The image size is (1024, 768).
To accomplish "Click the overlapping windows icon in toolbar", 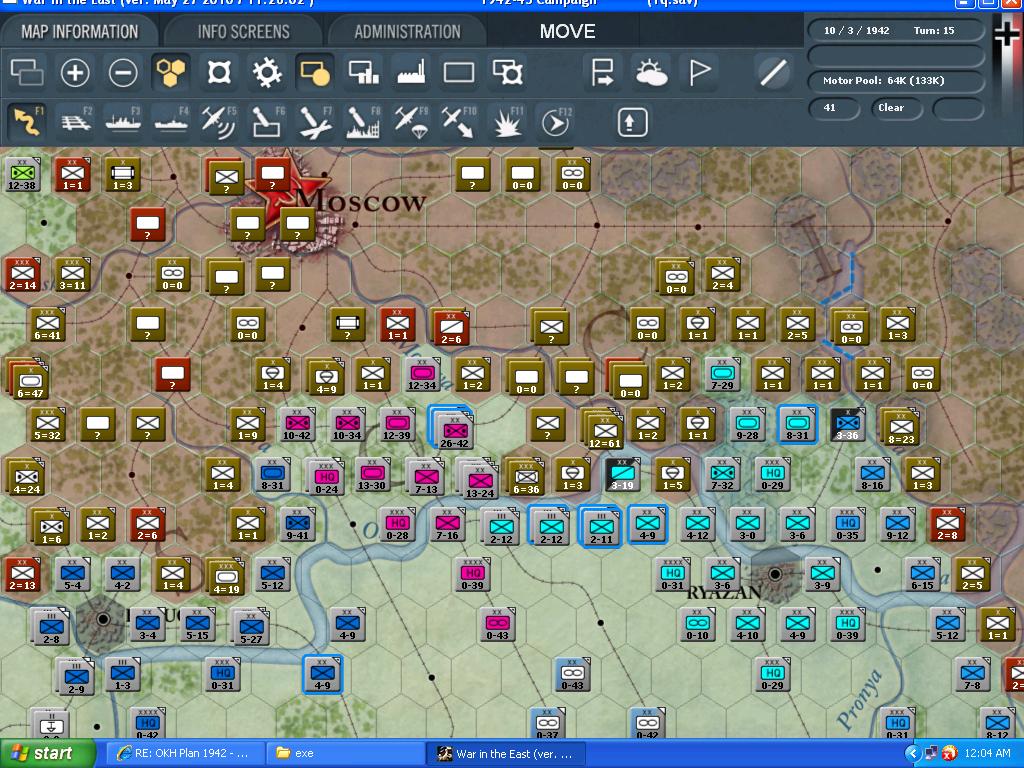I will pyautogui.click(x=27, y=72).
